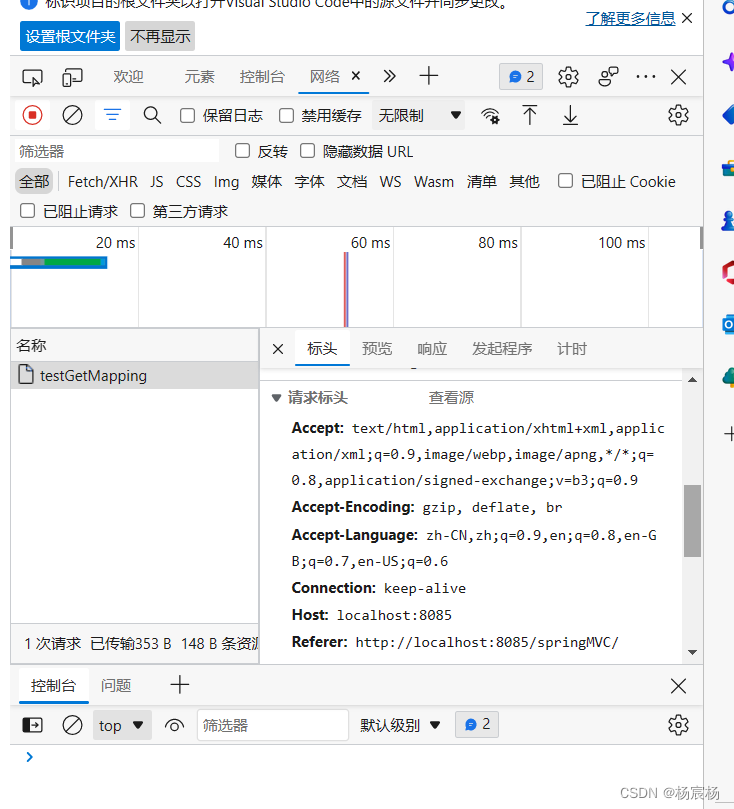Click the network 筛选器 input field
Image resolution: width=734 pixels, height=809 pixels.
117,152
